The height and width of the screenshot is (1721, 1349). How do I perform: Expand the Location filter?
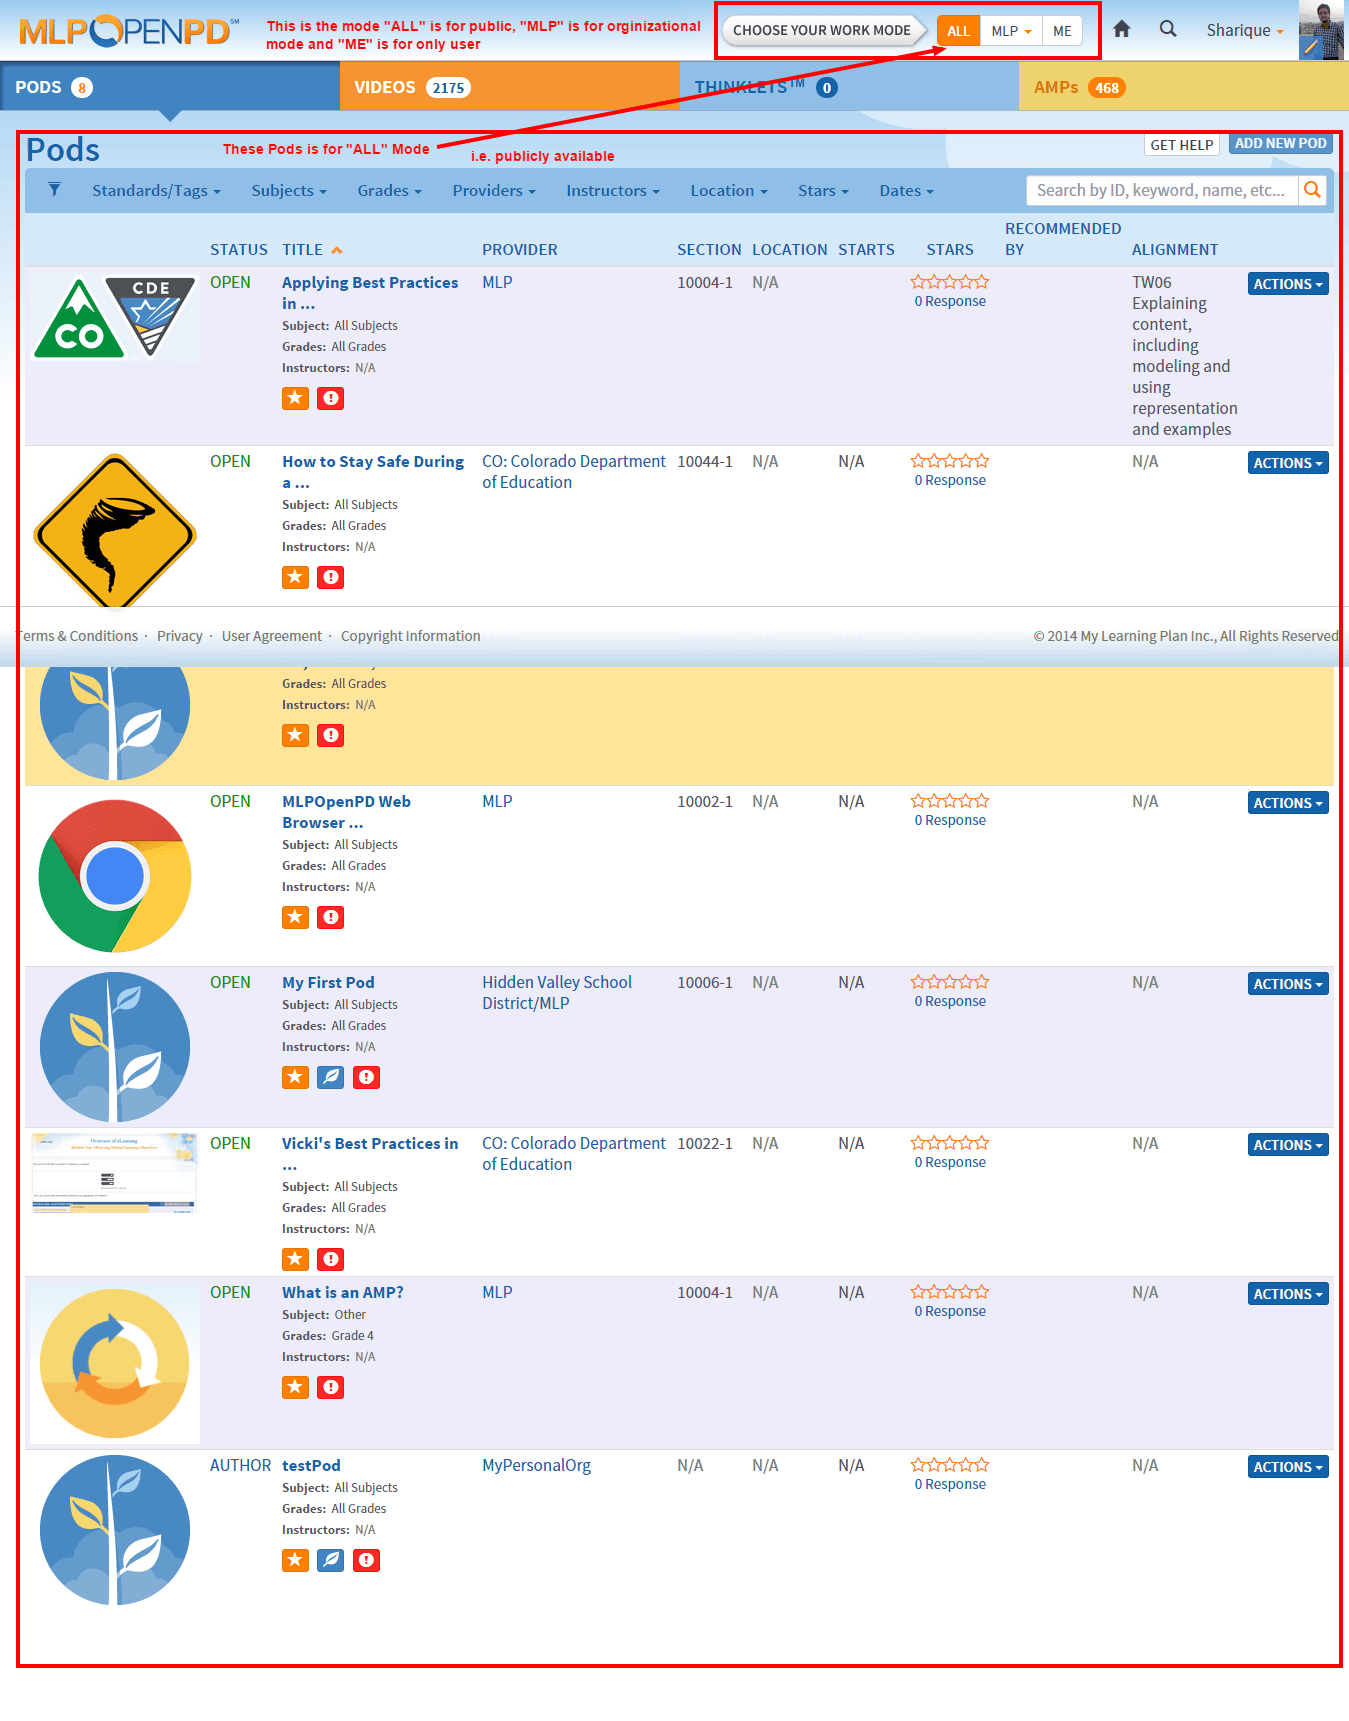tap(729, 191)
